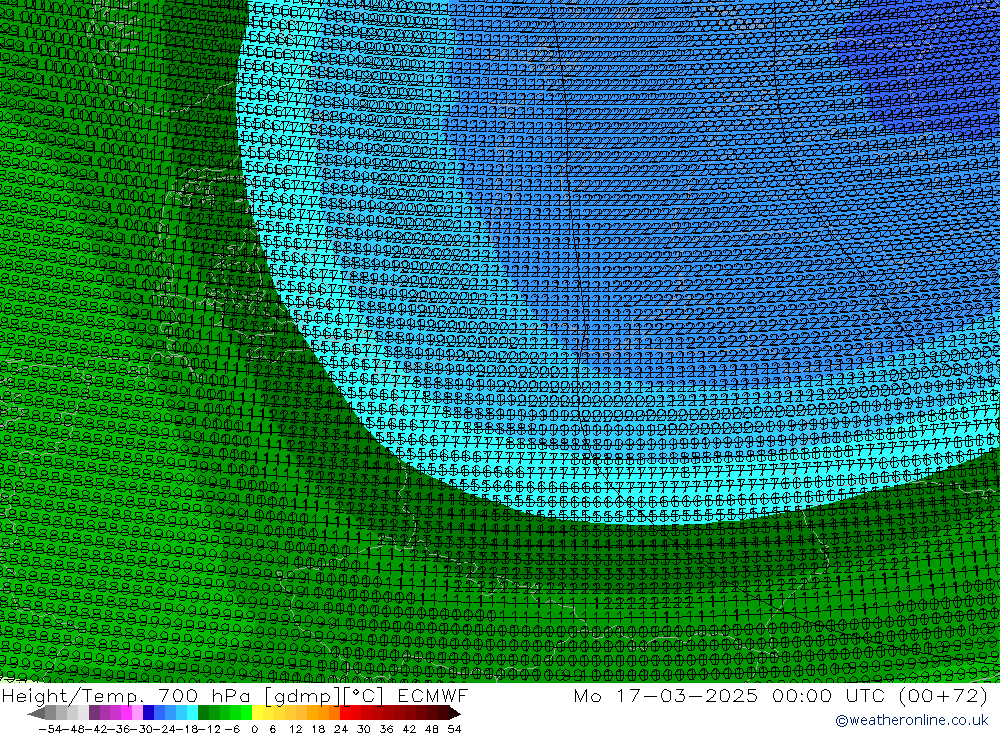Pick the bright red legend swatch at 24

pos(345,713)
